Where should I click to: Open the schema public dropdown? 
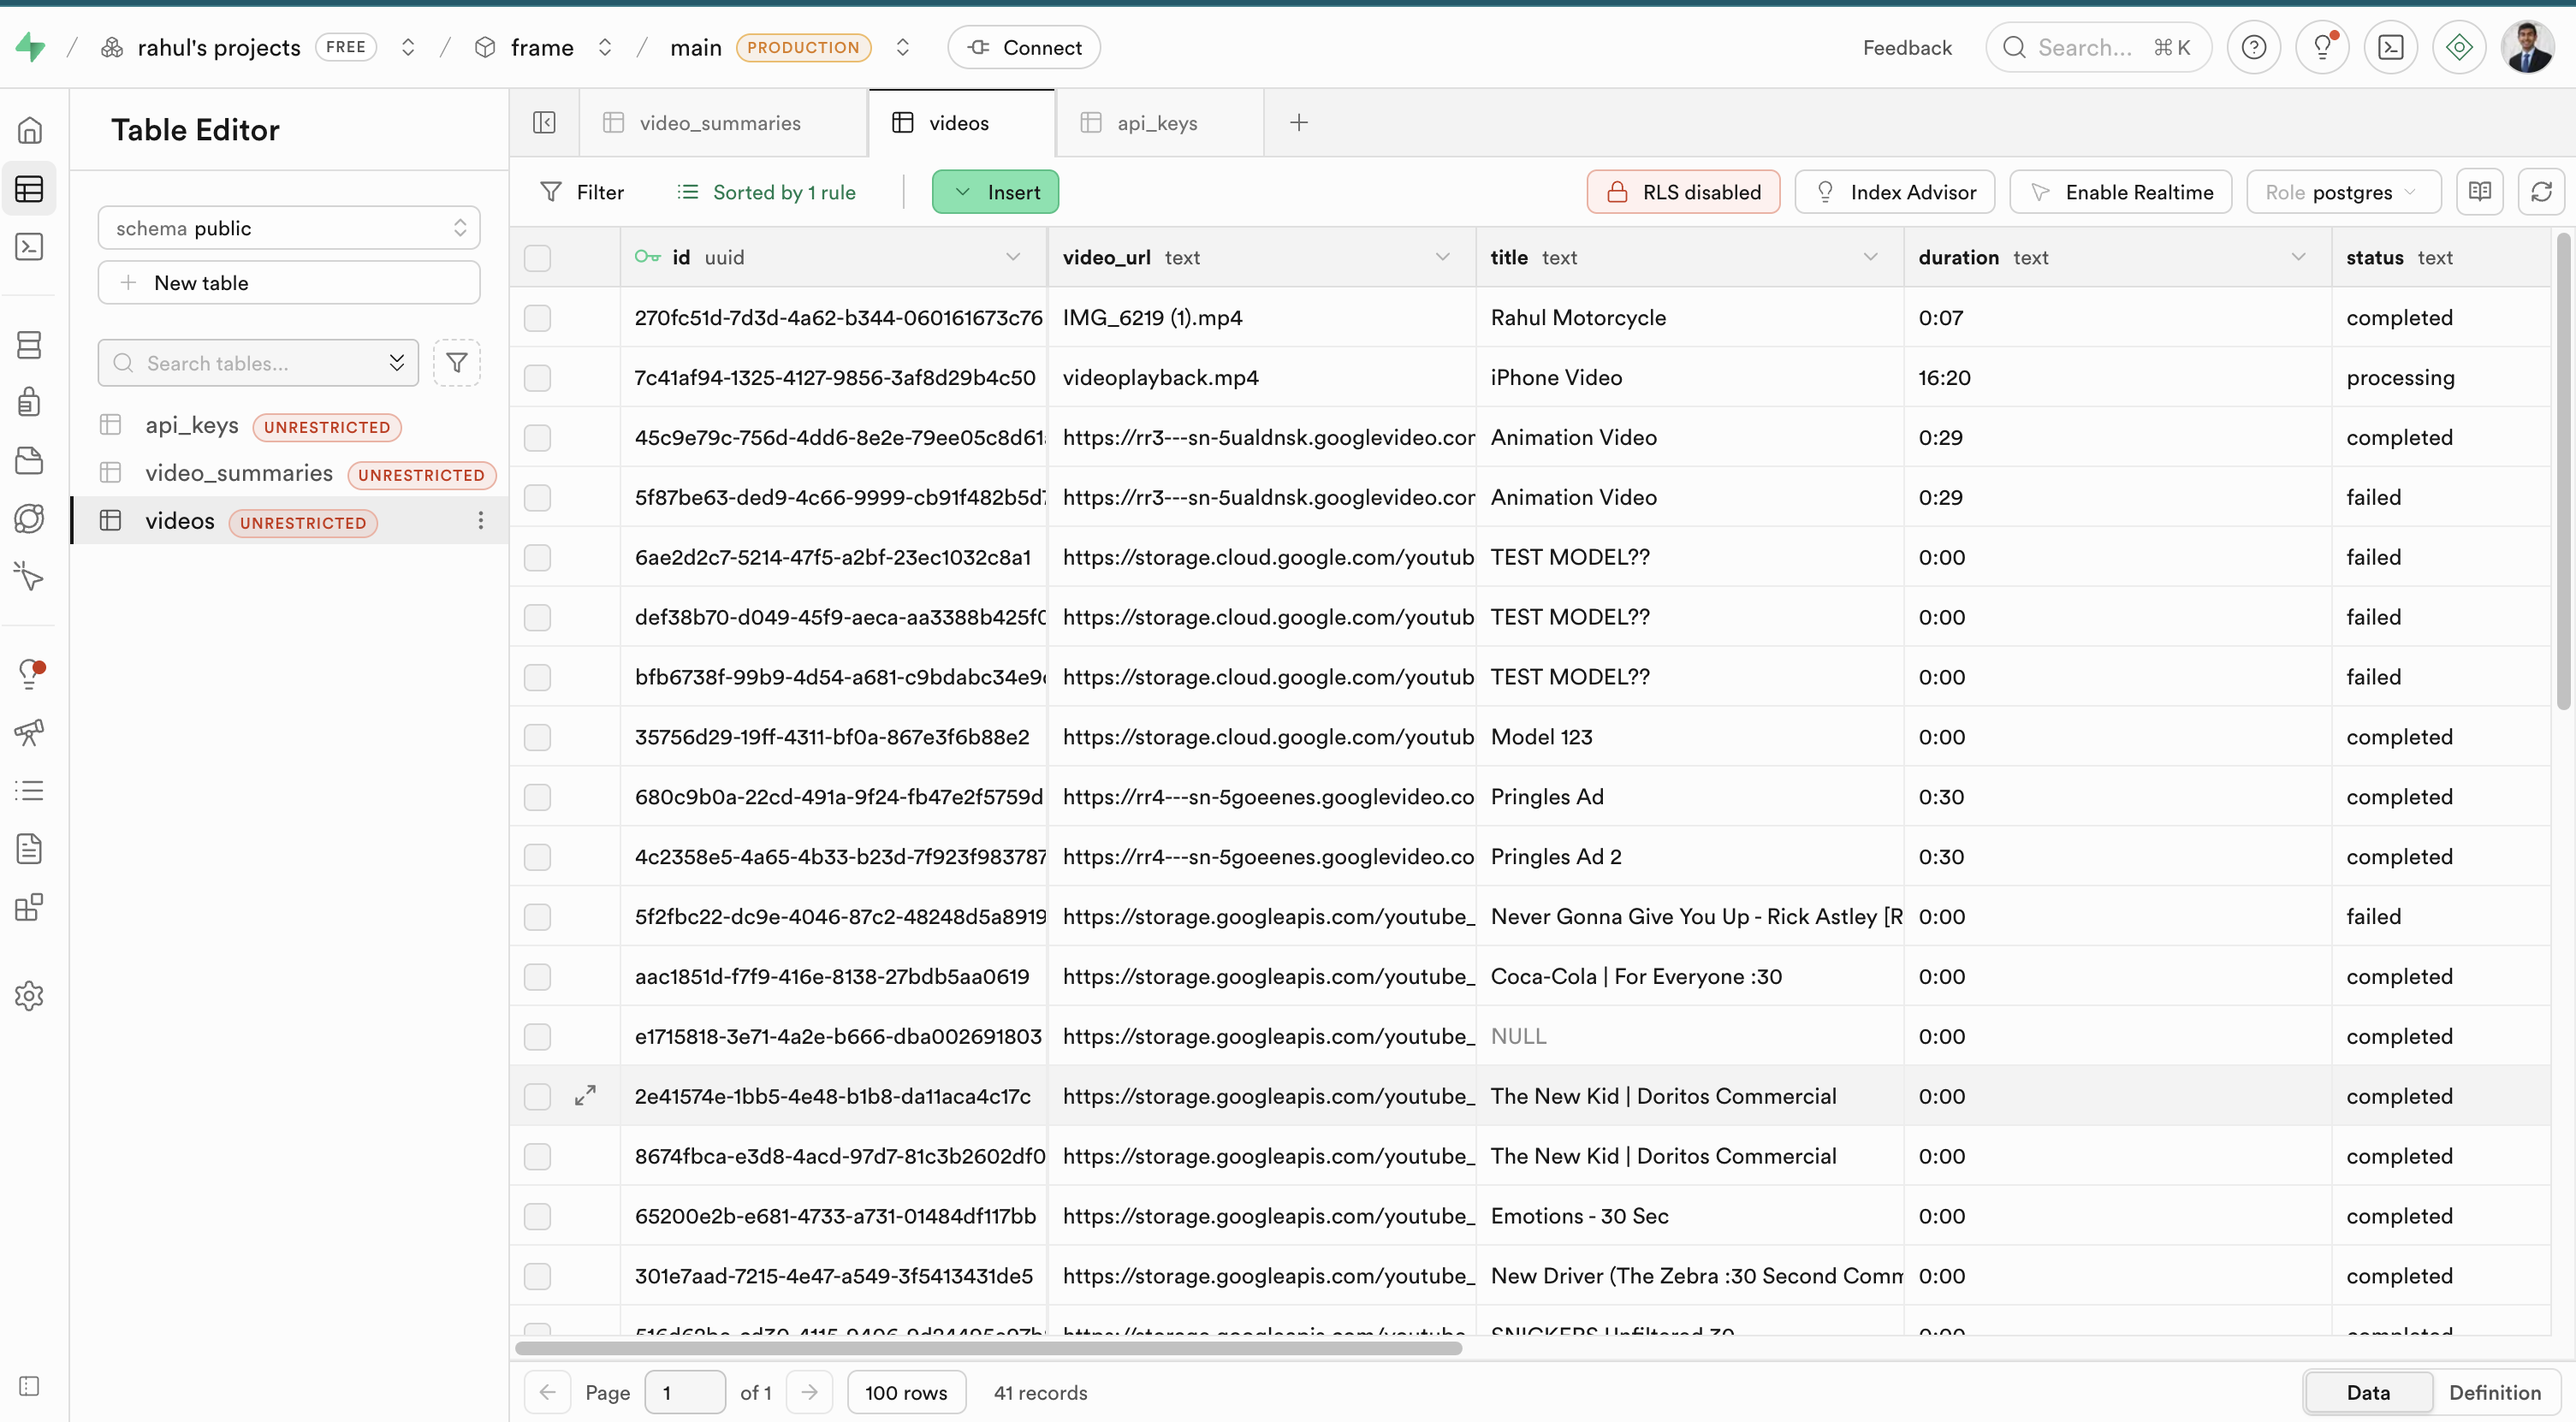(x=288, y=228)
